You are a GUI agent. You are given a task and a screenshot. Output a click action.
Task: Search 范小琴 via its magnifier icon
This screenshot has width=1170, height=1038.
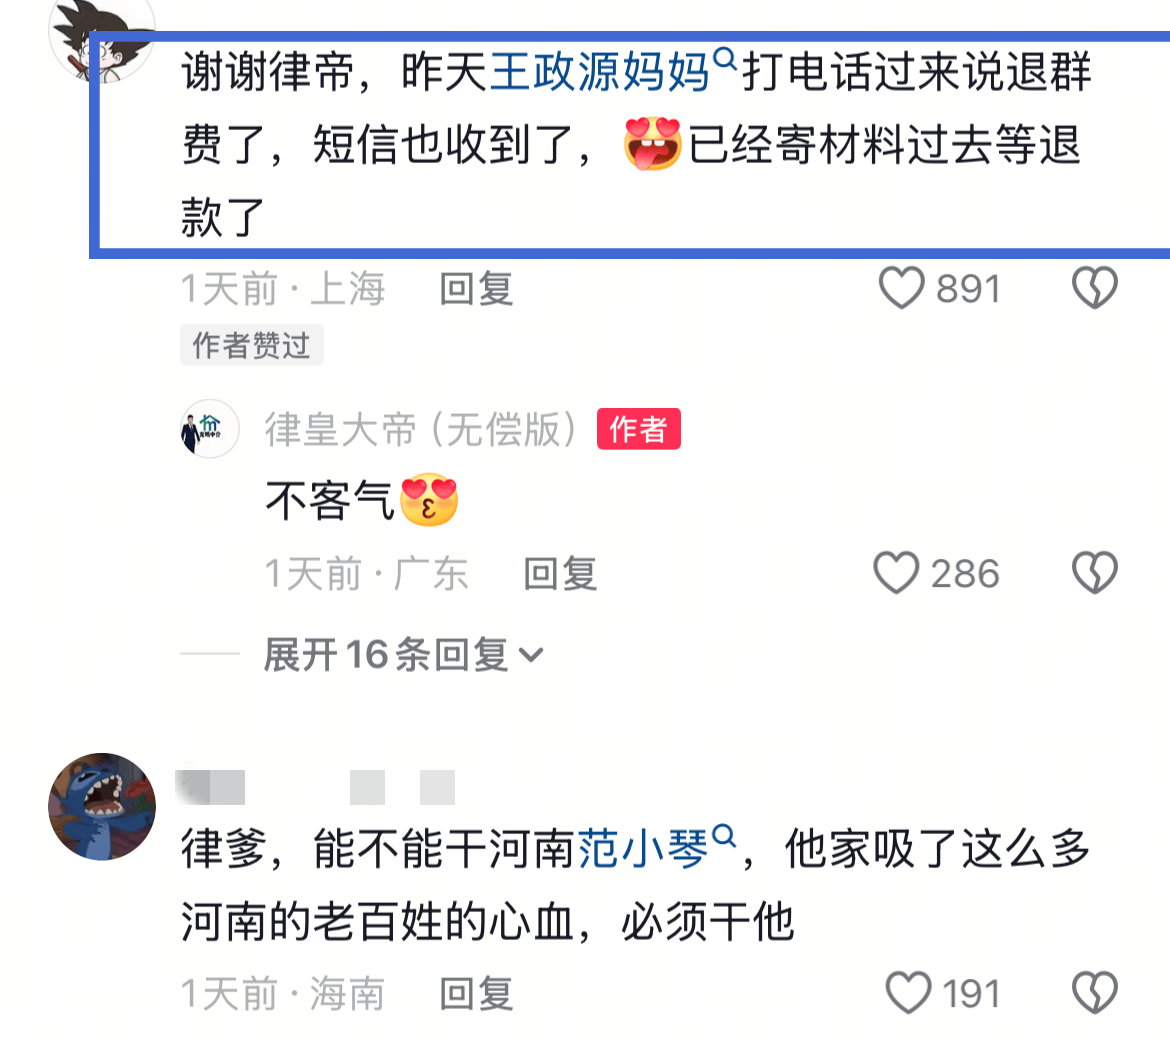tap(724, 836)
